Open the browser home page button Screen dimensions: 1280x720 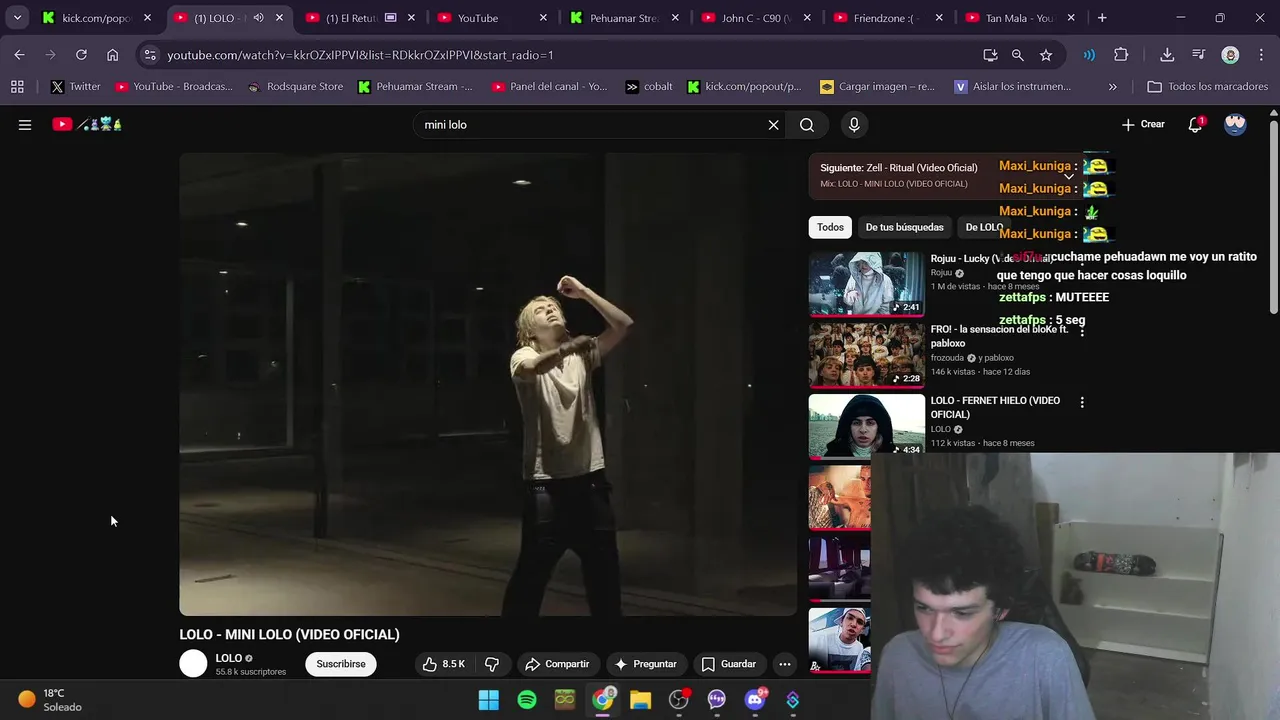pyautogui.click(x=112, y=55)
